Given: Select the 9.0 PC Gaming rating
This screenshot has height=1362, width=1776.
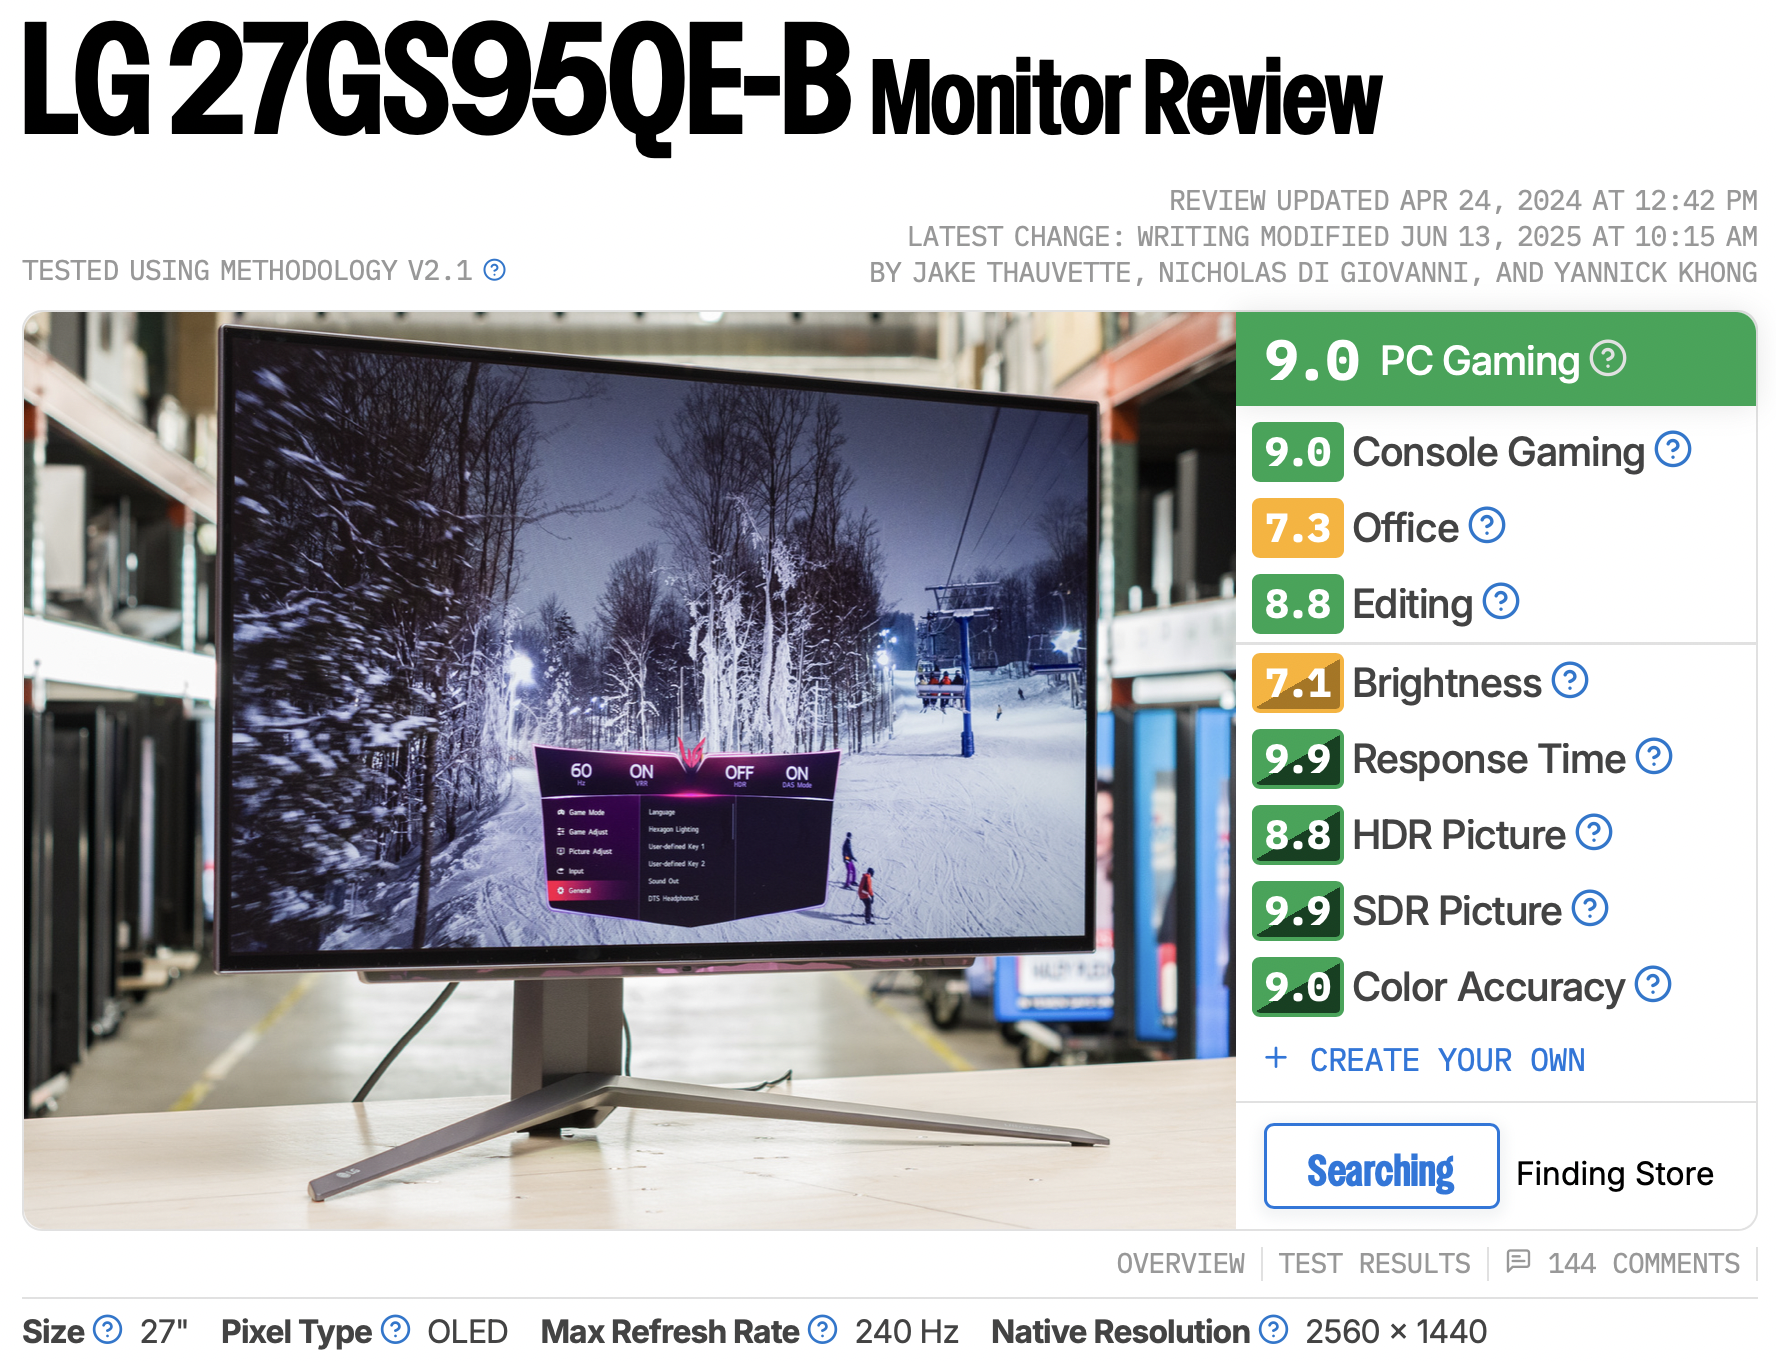Looking at the screenshot, I should point(1496,360).
